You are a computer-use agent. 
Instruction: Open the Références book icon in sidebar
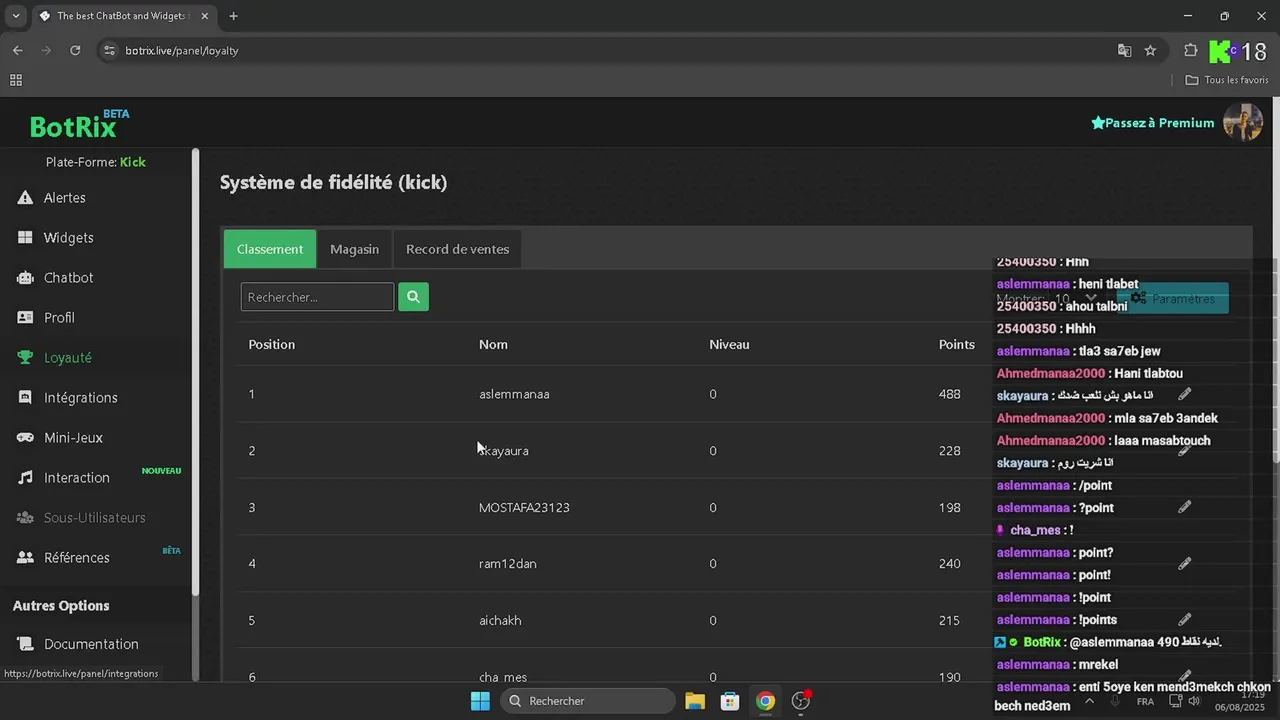pos(25,558)
